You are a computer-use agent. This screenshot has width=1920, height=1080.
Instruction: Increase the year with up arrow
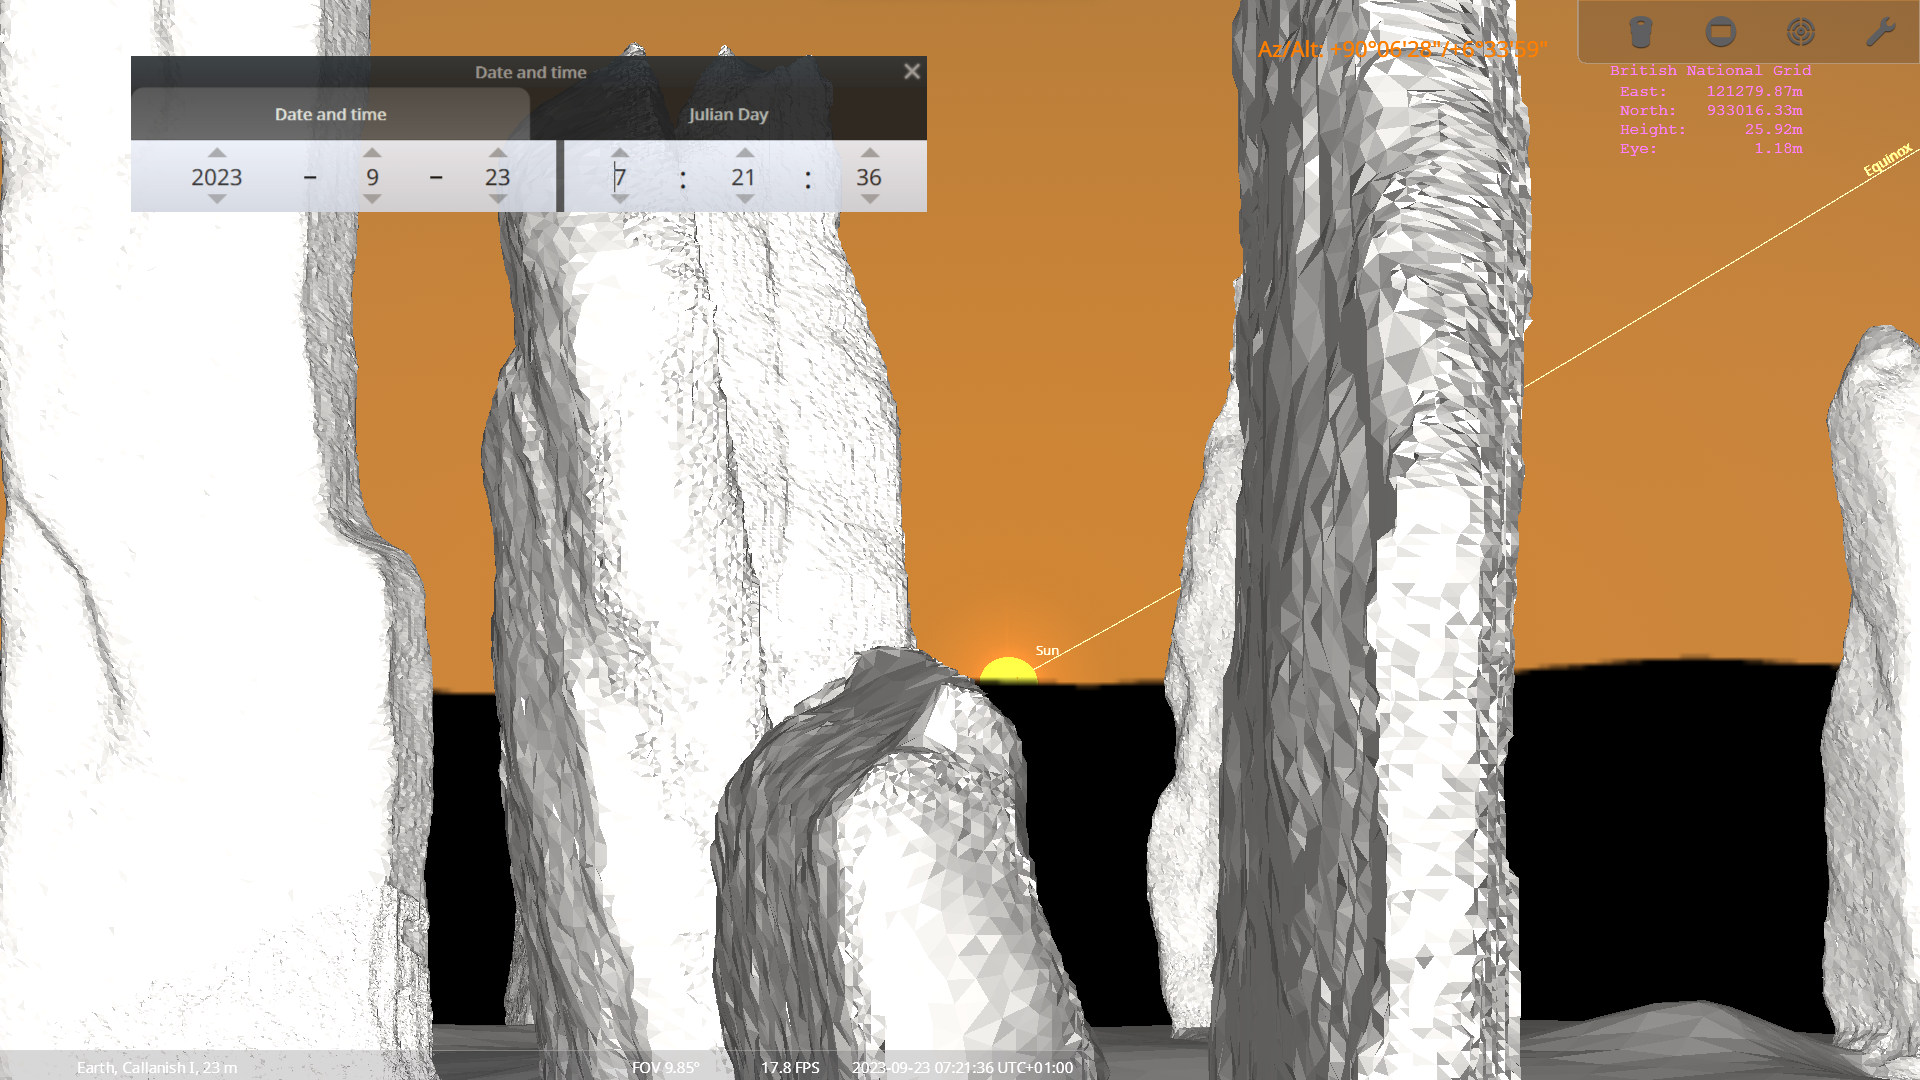point(217,153)
